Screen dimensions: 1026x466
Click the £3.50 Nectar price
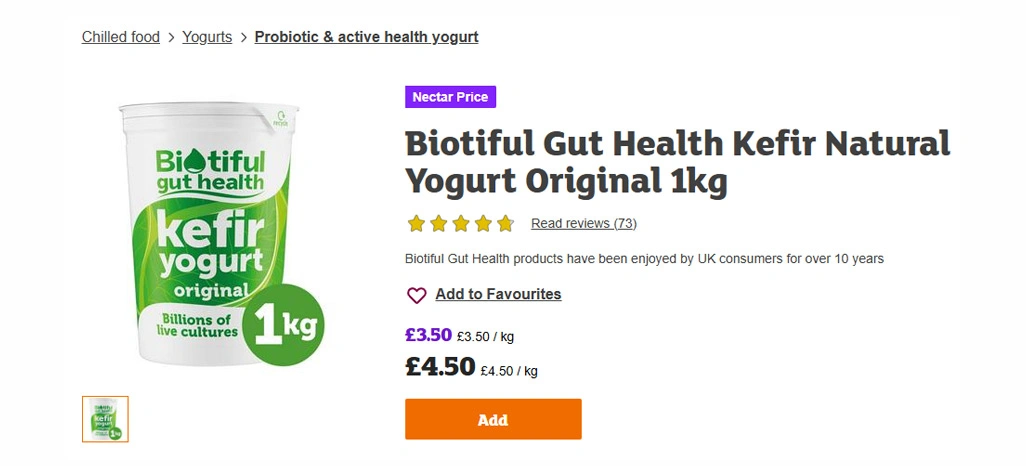click(429, 335)
